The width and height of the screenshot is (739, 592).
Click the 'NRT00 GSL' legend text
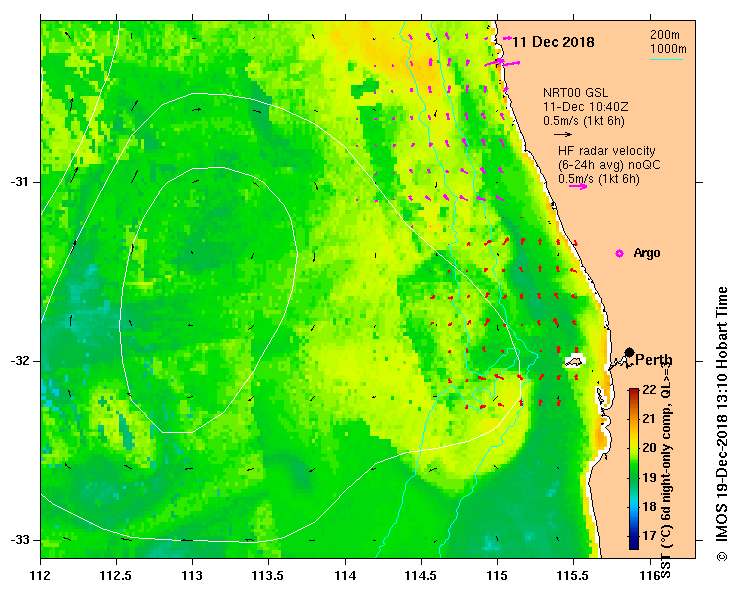pyautogui.click(x=575, y=93)
